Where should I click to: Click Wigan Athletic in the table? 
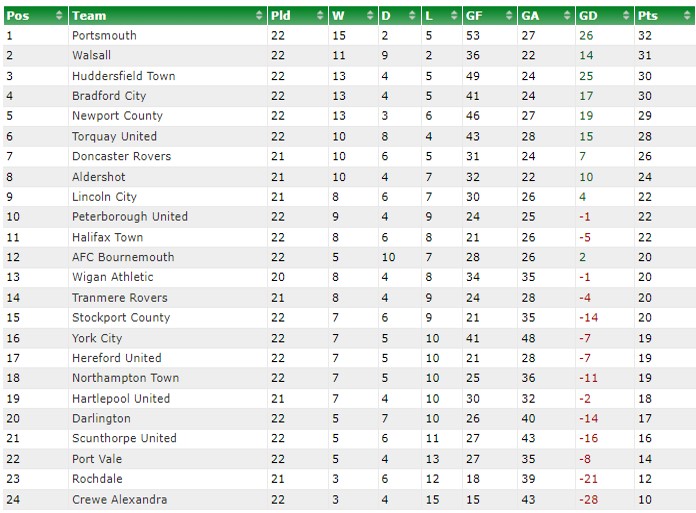pyautogui.click(x=113, y=277)
